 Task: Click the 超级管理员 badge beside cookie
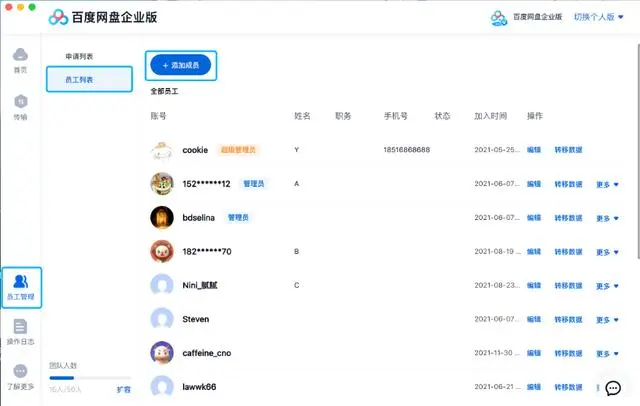pyautogui.click(x=238, y=150)
